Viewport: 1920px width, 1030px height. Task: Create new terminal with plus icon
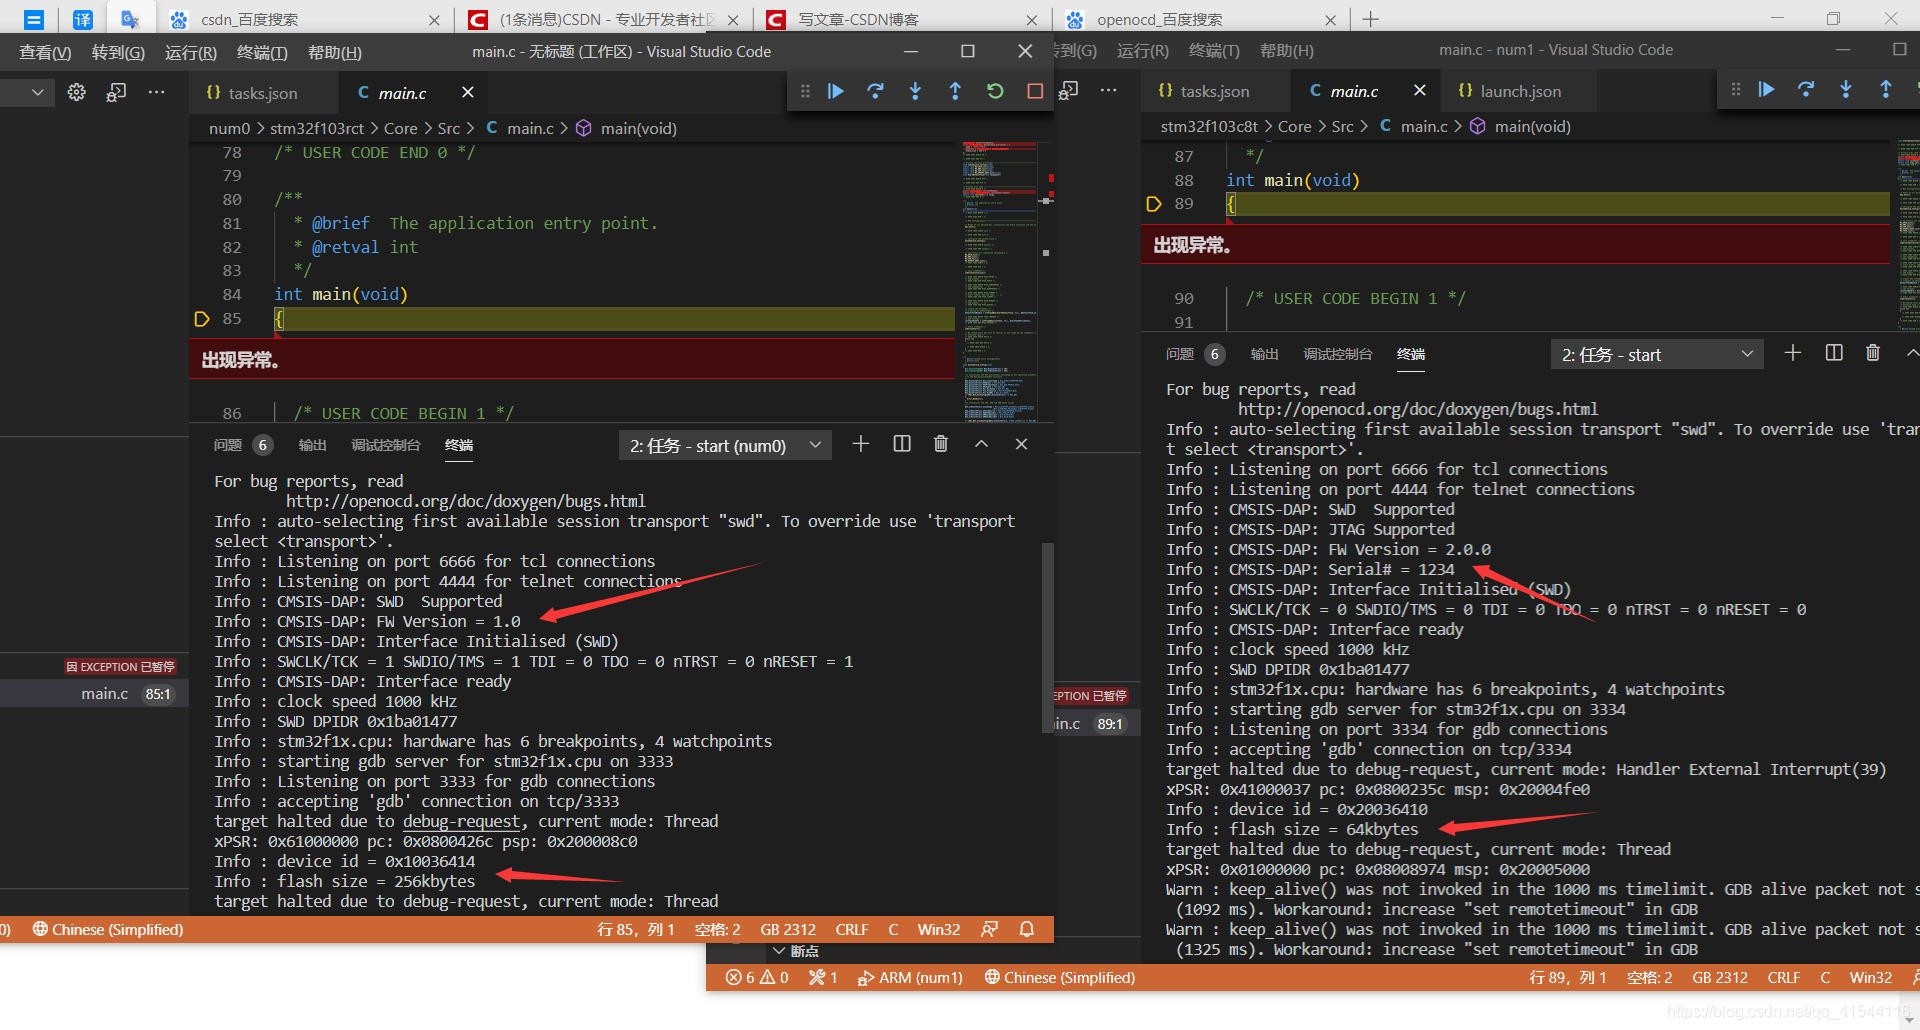[x=861, y=444]
